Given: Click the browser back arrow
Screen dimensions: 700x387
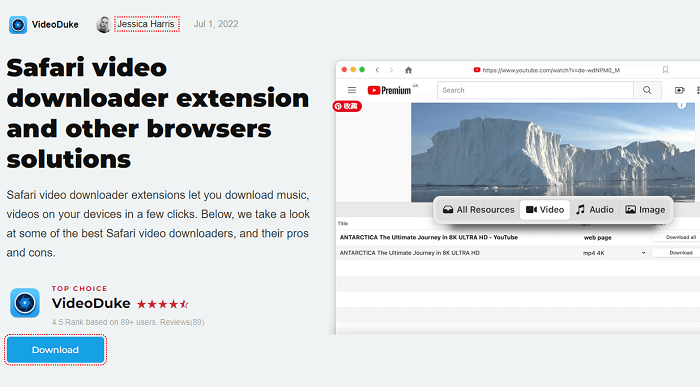Looking at the screenshot, I should tap(377, 70).
